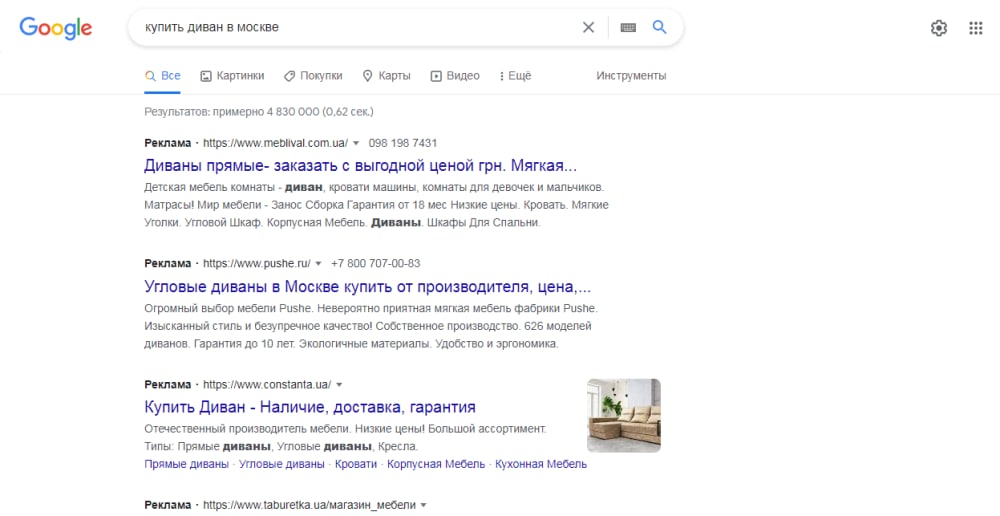Select the Все tab
The width and height of the screenshot is (1000, 516).
163,76
